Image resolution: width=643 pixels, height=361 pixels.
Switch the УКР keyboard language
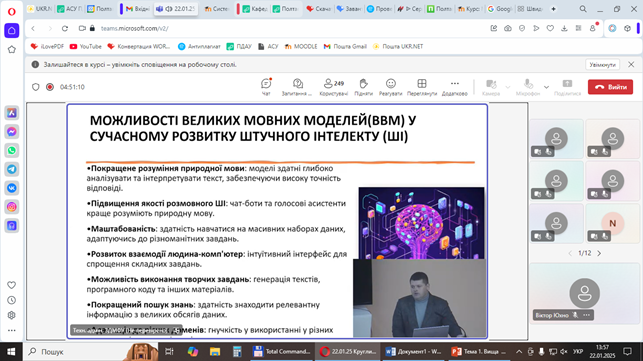coord(578,352)
